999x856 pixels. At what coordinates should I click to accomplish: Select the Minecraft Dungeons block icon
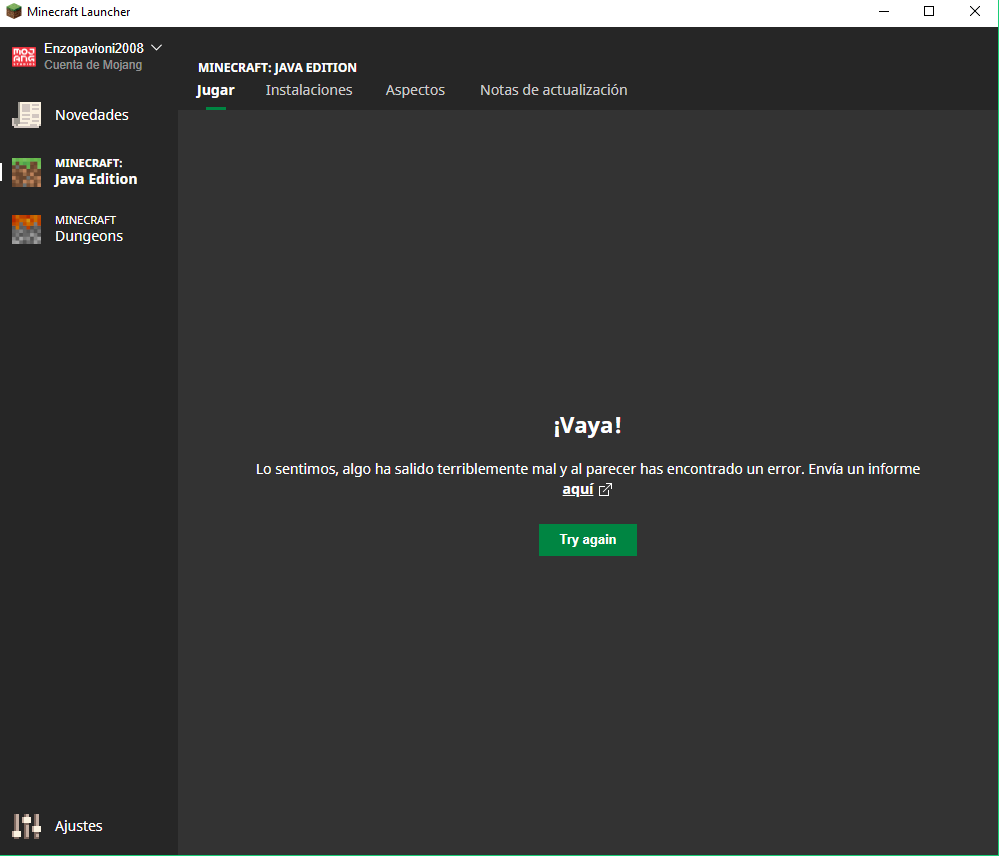(x=26, y=229)
